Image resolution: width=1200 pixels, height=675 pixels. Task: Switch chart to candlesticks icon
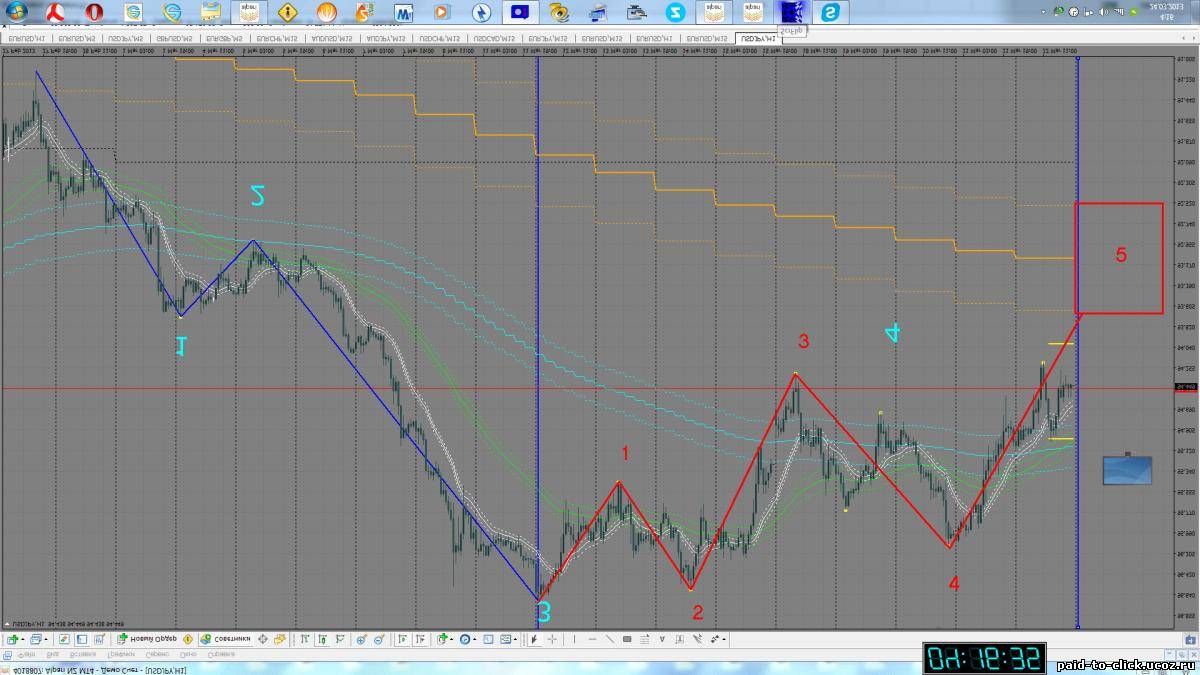click(x=323, y=639)
